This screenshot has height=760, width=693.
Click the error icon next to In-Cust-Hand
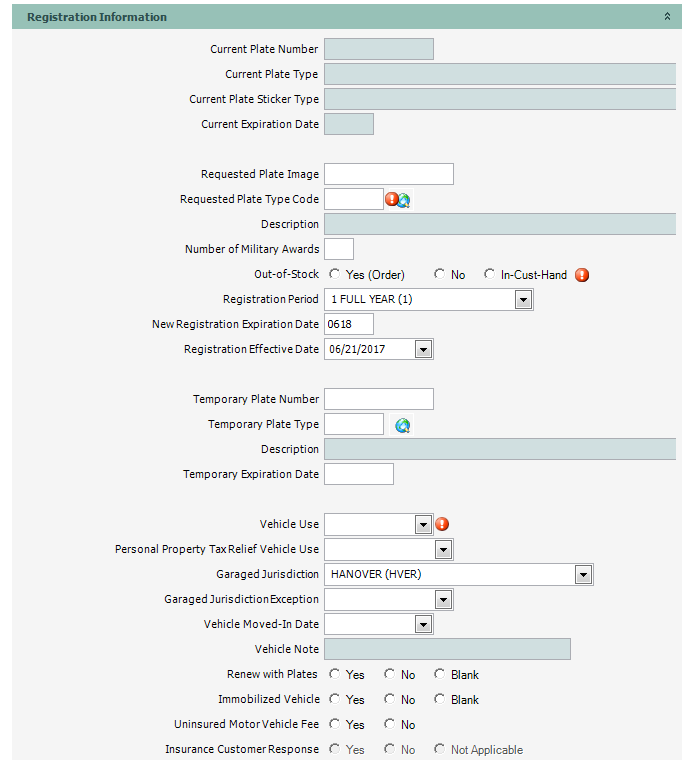coord(582,275)
